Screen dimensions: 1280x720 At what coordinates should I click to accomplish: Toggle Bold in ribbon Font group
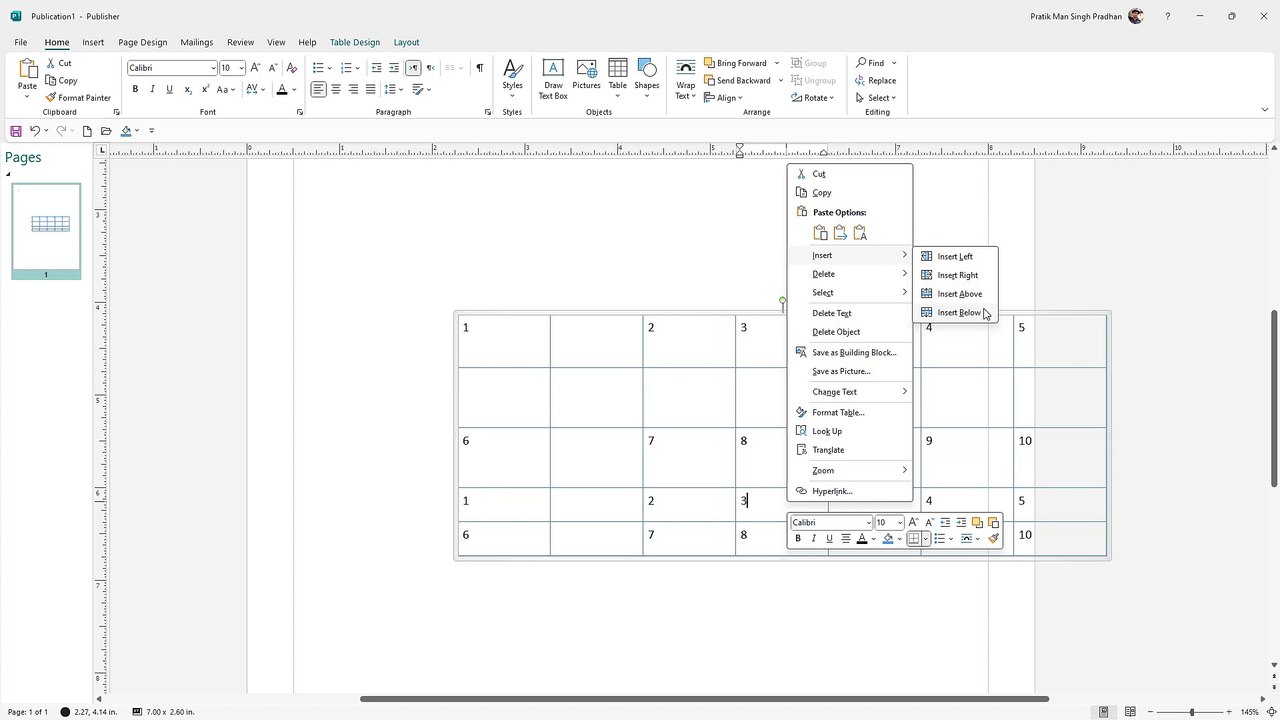135,89
